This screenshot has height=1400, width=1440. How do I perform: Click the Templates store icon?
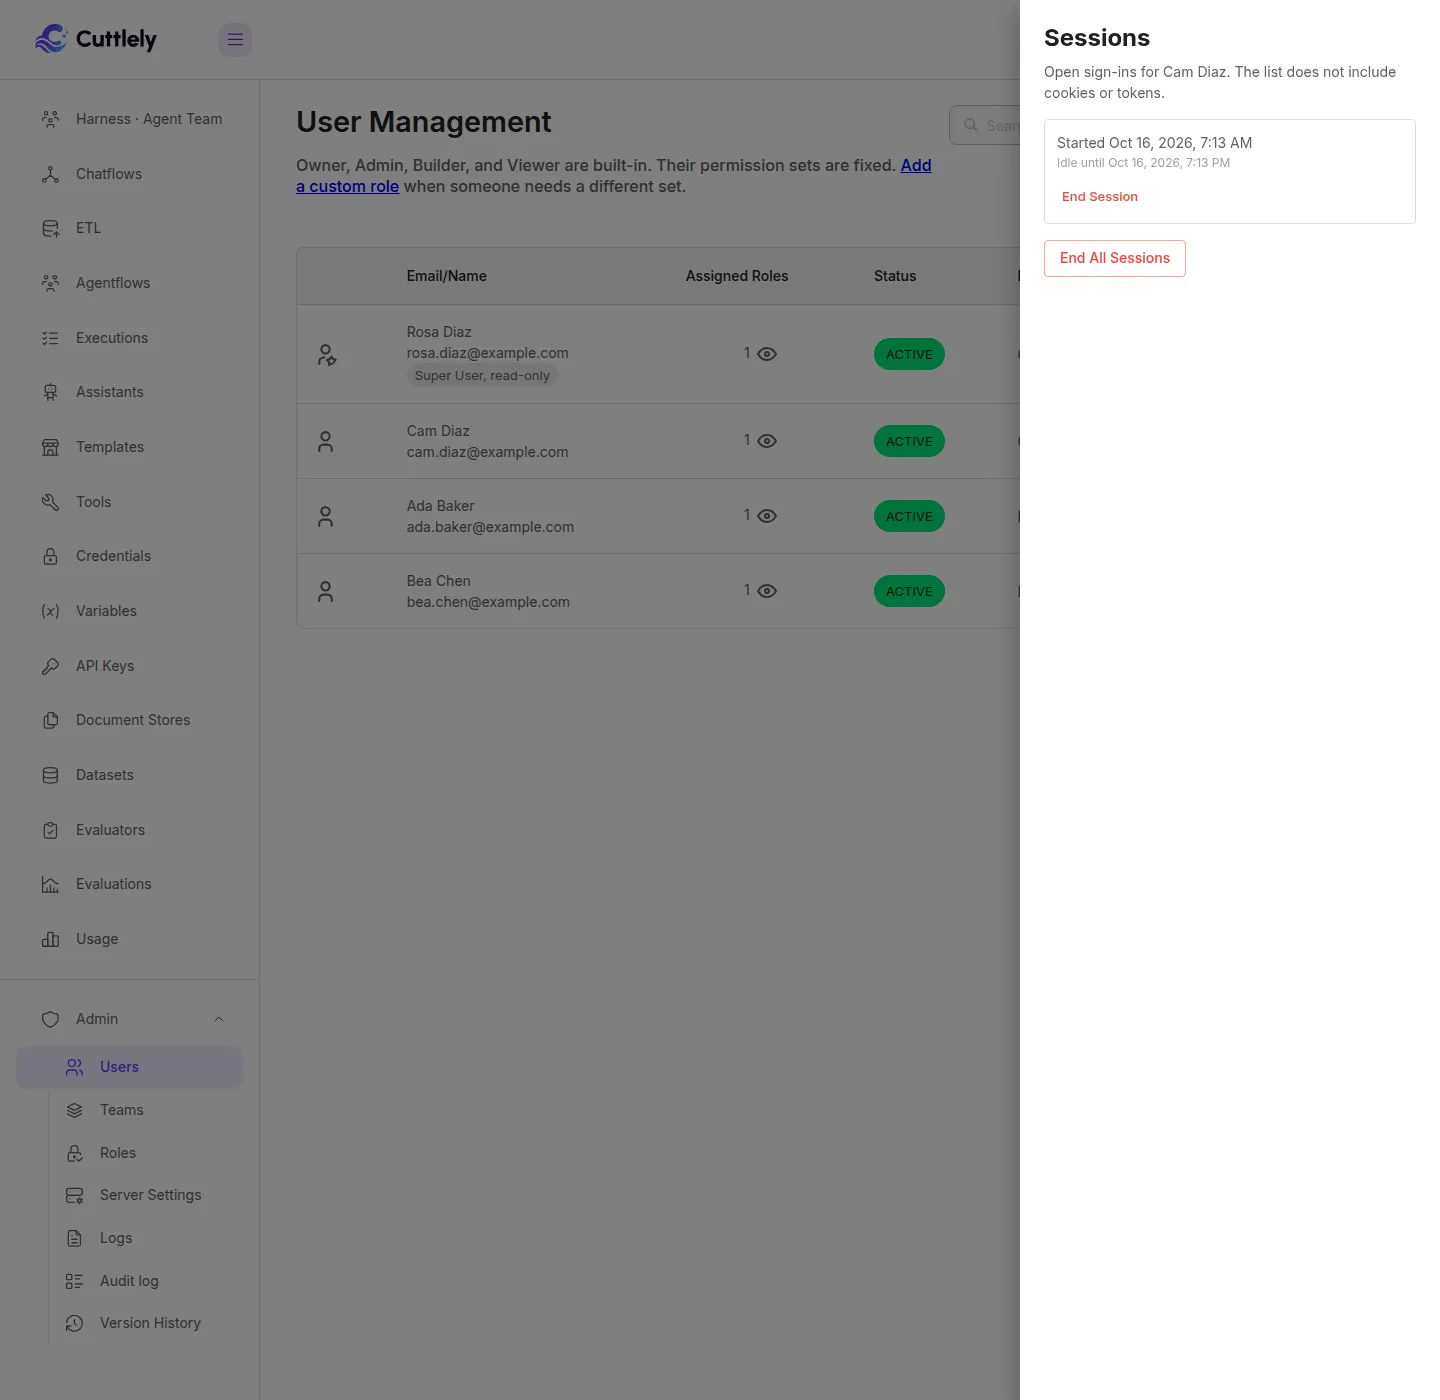[x=50, y=447]
